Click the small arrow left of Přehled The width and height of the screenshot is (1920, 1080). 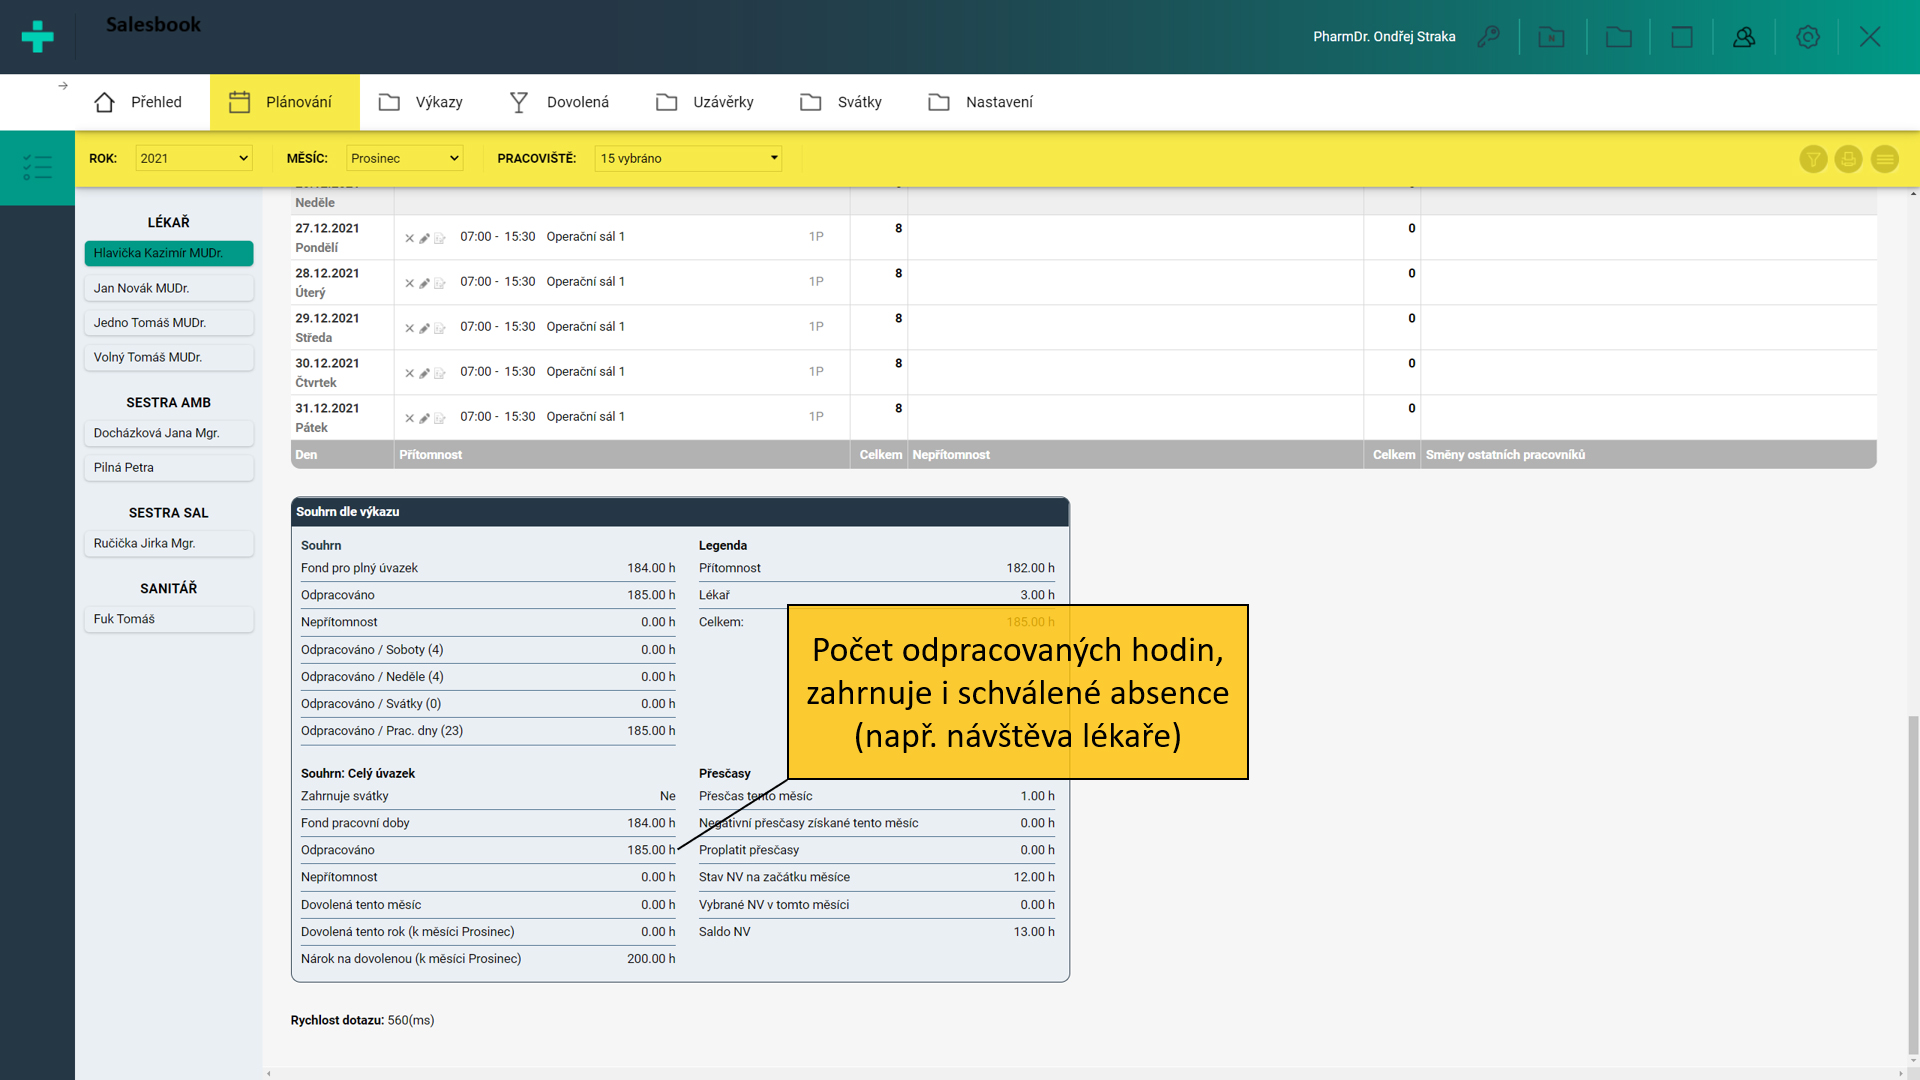pyautogui.click(x=63, y=86)
